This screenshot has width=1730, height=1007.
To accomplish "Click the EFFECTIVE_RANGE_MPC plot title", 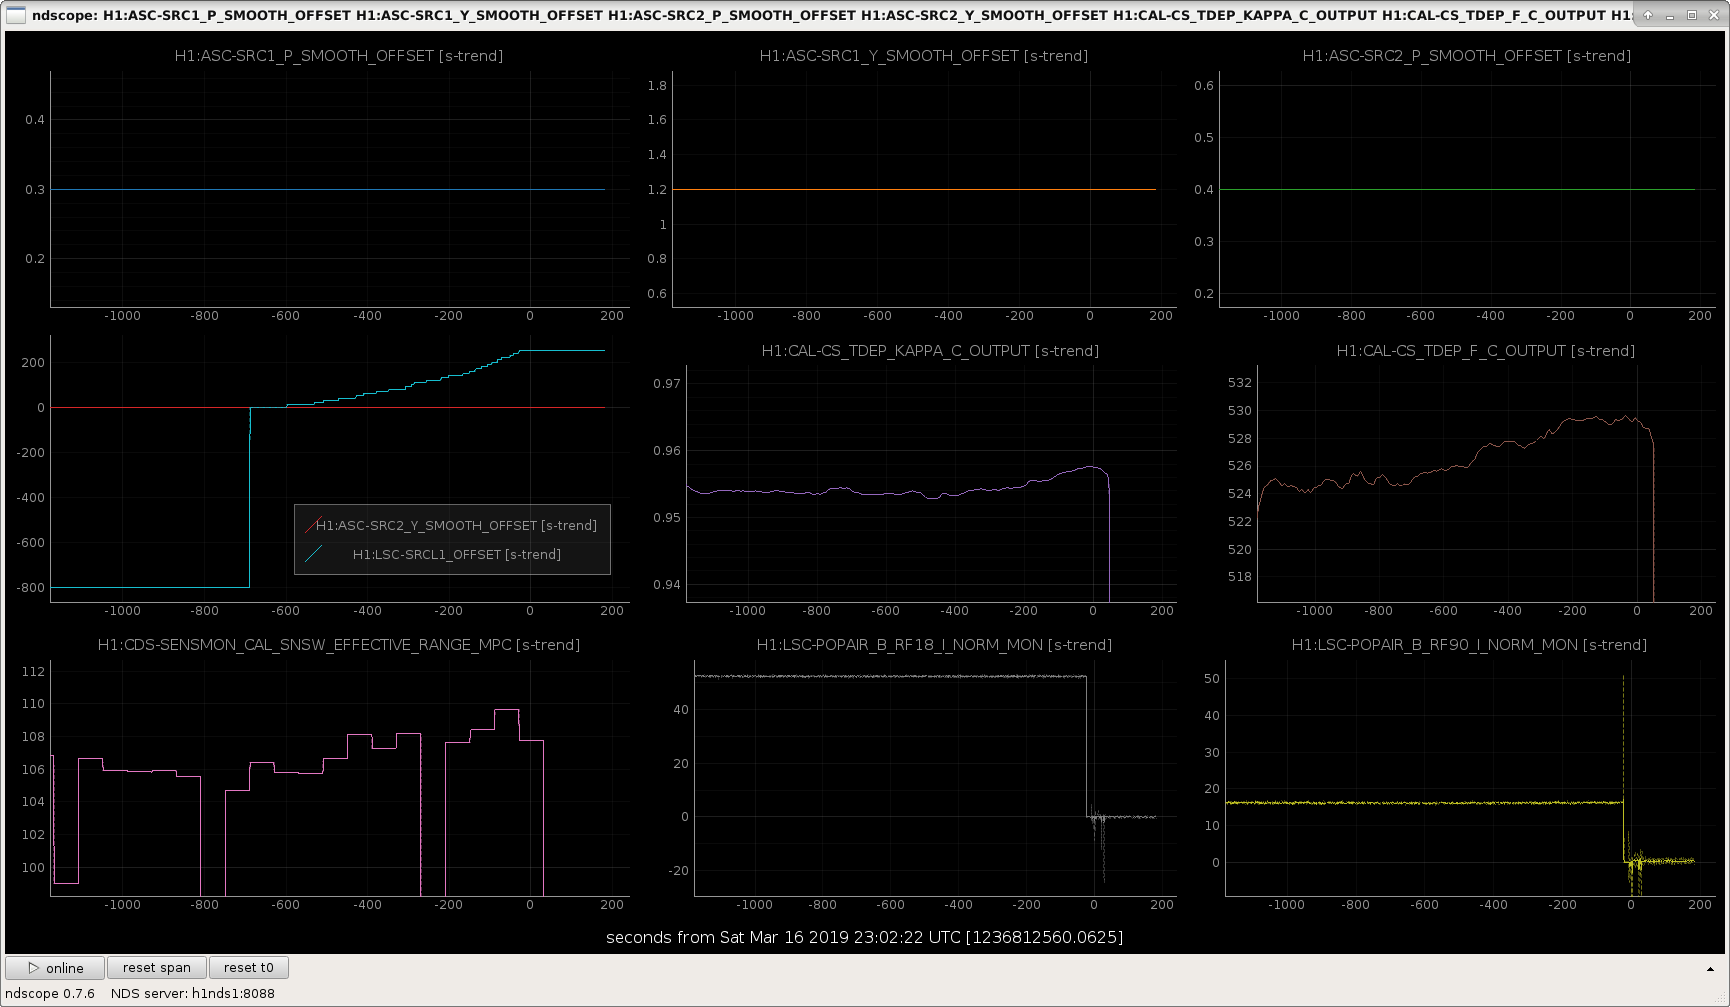I will click(x=339, y=645).
